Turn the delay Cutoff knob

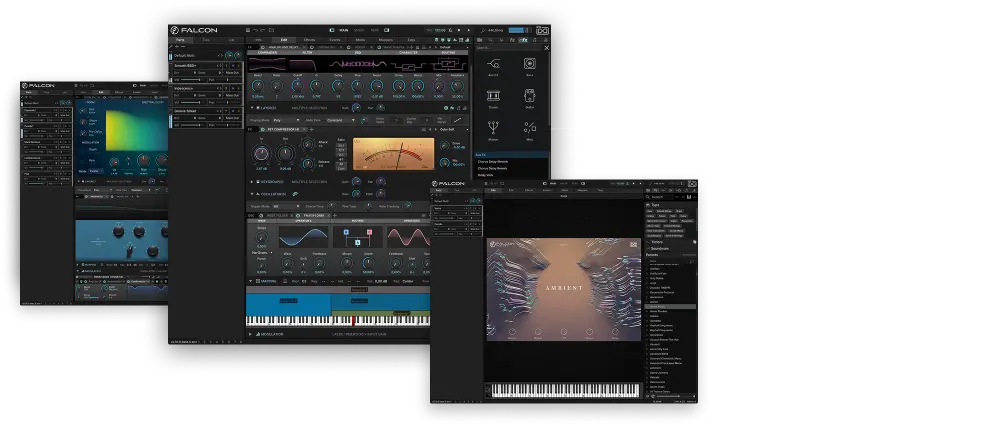298,85
